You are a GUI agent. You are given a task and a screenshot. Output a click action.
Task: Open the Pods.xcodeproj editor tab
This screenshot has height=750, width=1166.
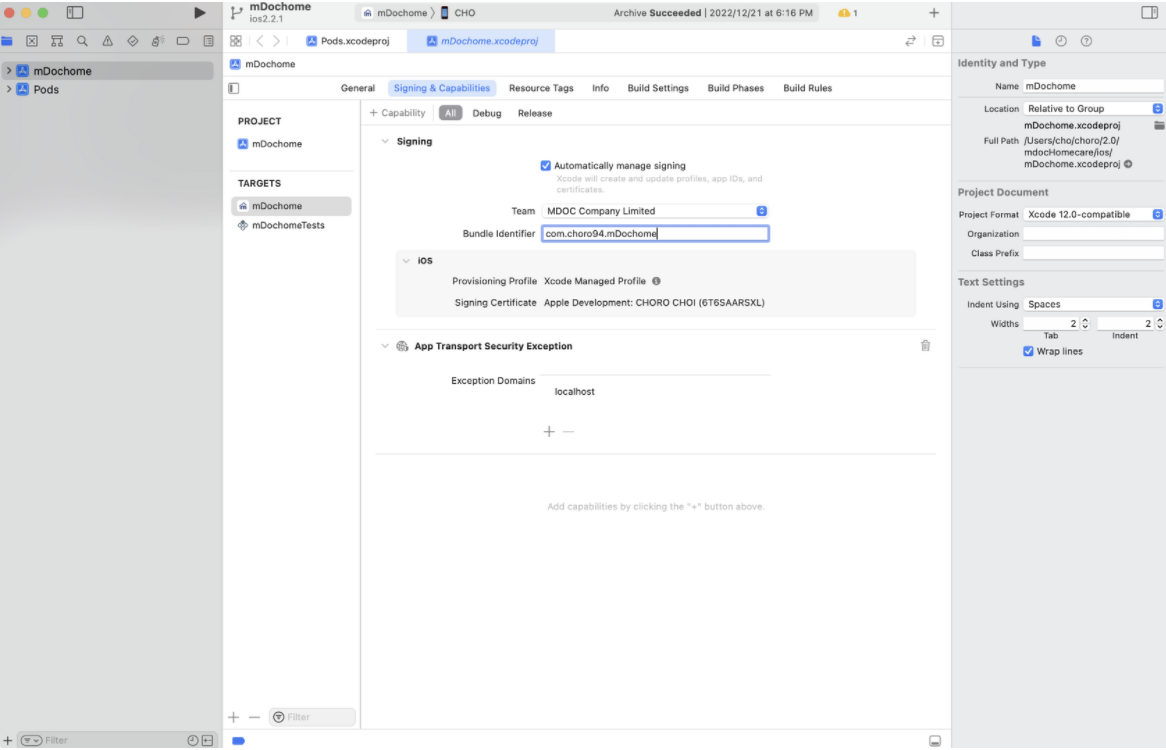coord(348,41)
